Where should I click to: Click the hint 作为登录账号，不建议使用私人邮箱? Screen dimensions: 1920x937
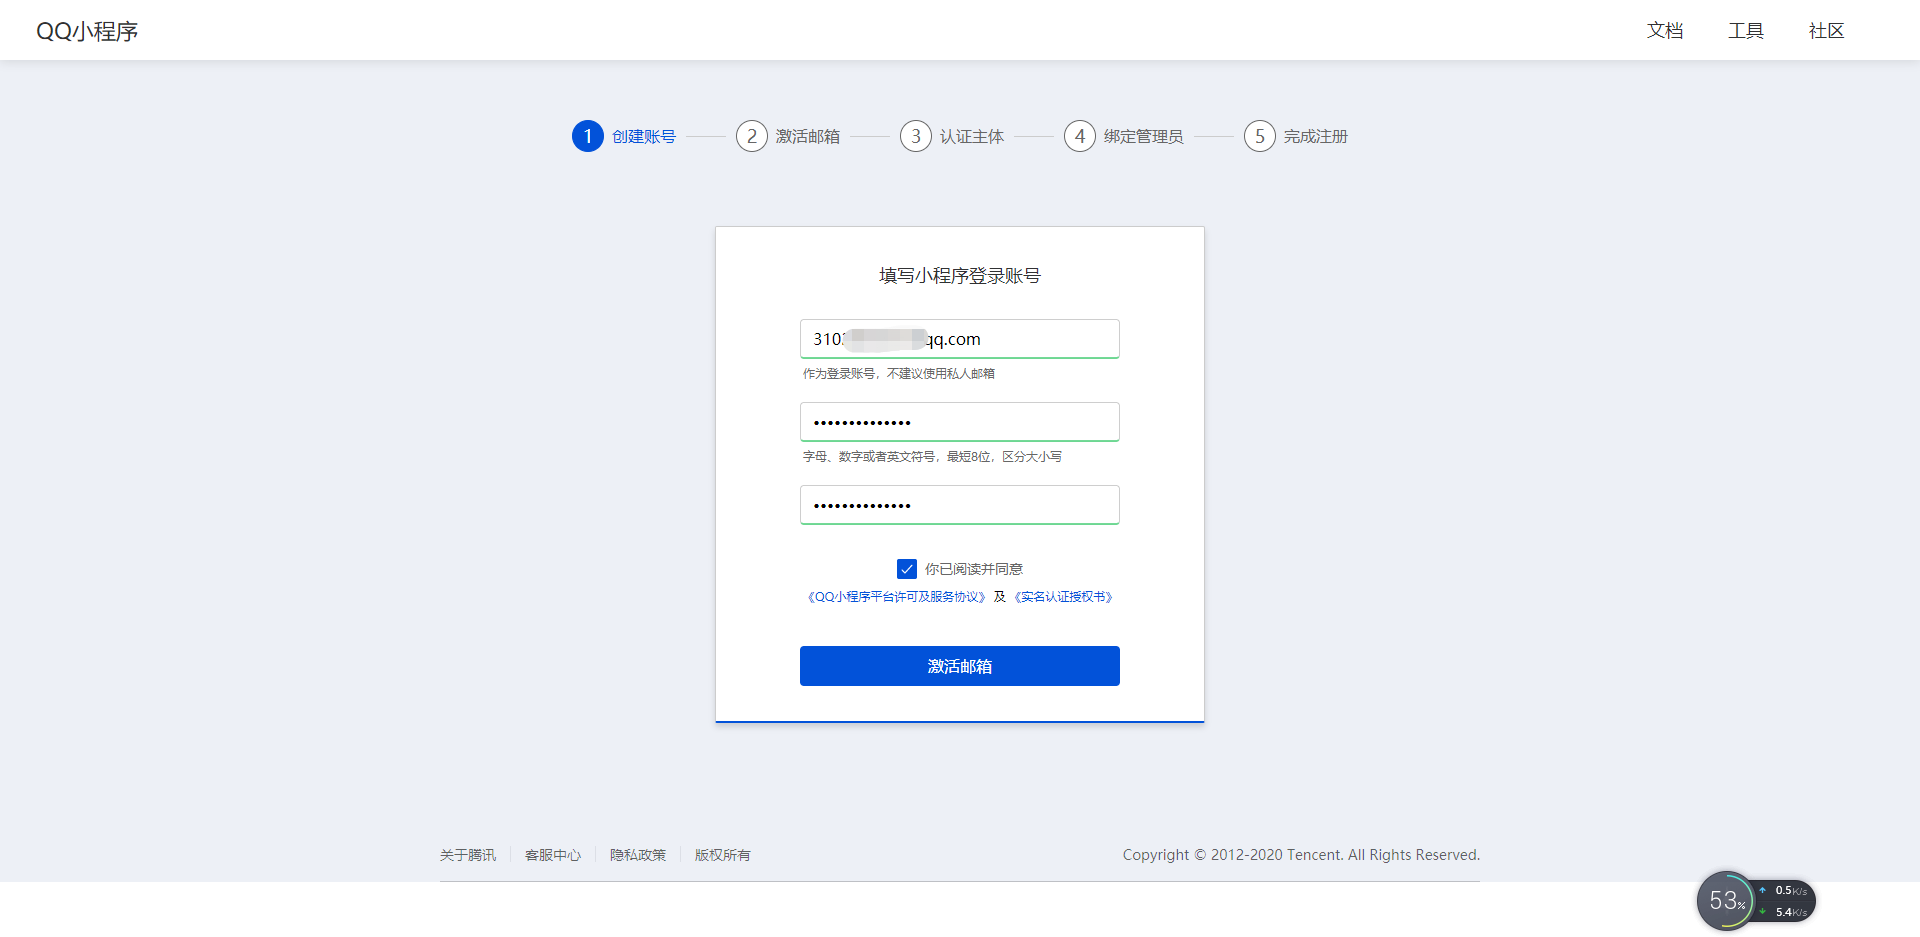pyautogui.click(x=899, y=374)
